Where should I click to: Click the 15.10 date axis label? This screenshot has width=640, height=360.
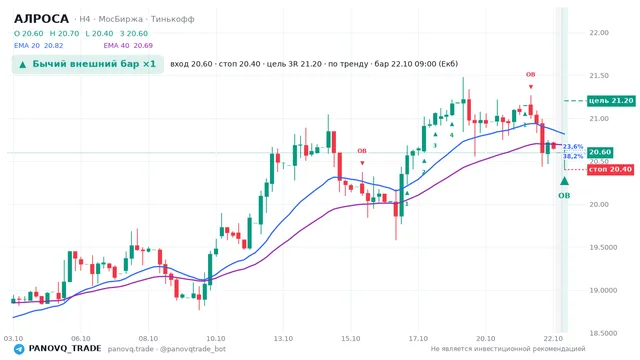click(351, 339)
